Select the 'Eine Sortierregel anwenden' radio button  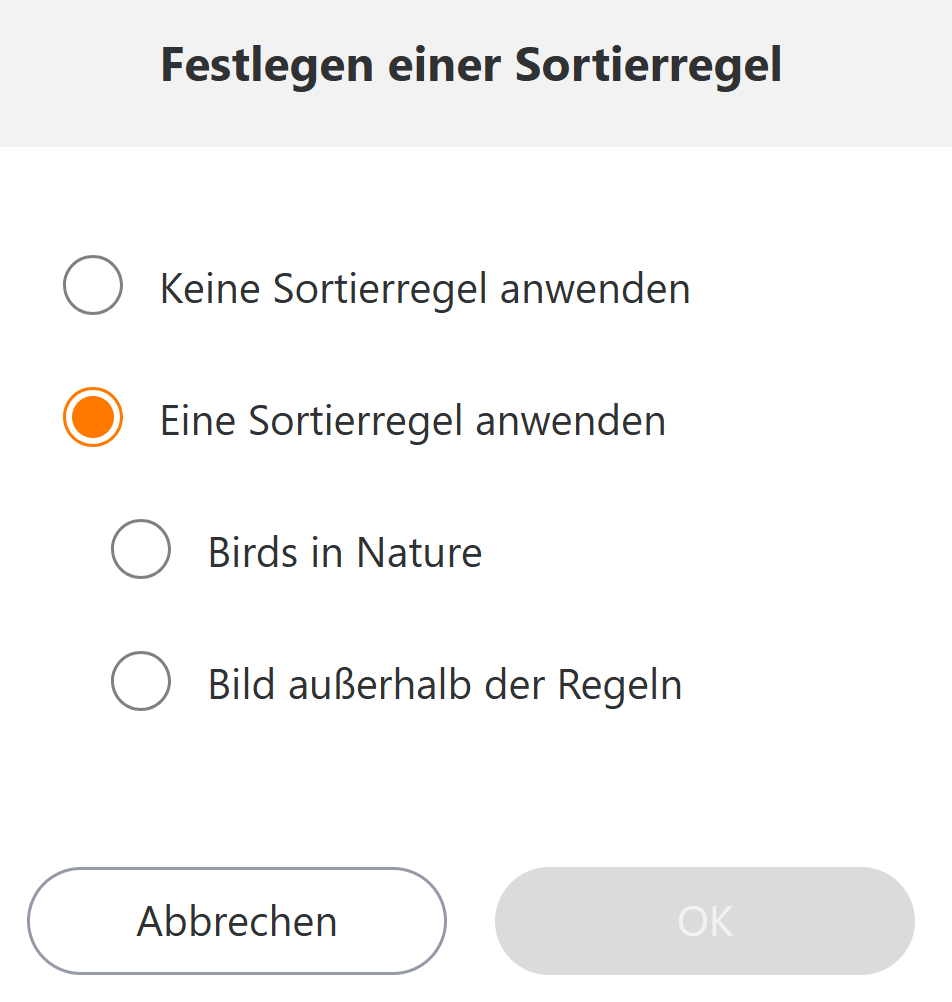(x=93, y=417)
